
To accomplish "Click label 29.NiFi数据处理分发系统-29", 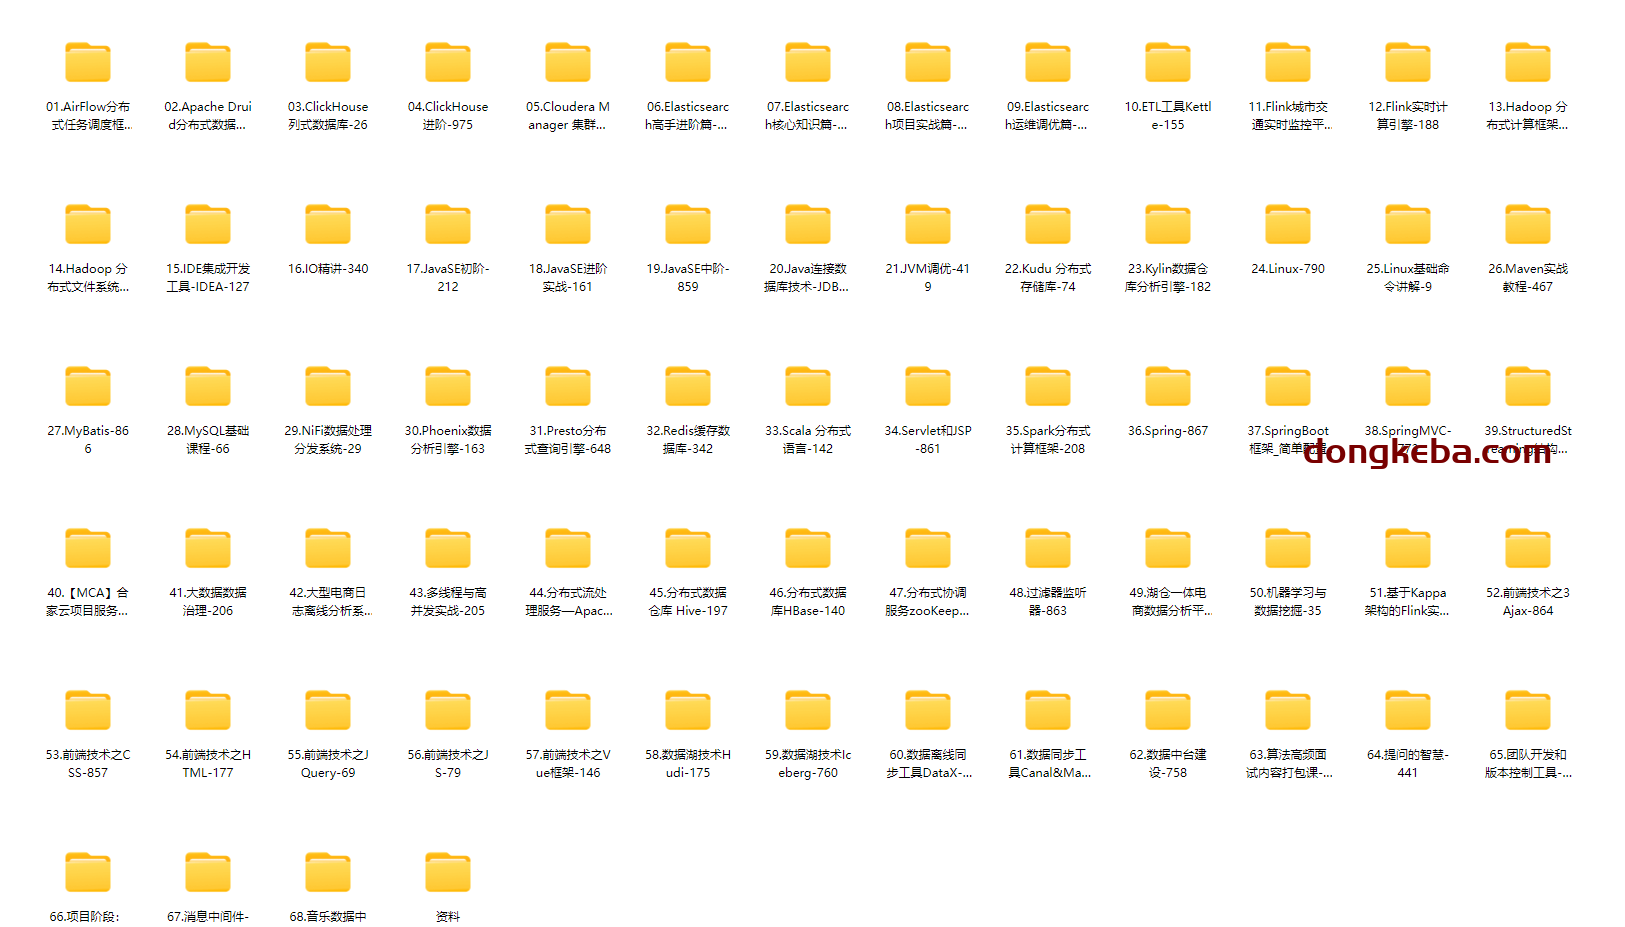I will 328,440.
